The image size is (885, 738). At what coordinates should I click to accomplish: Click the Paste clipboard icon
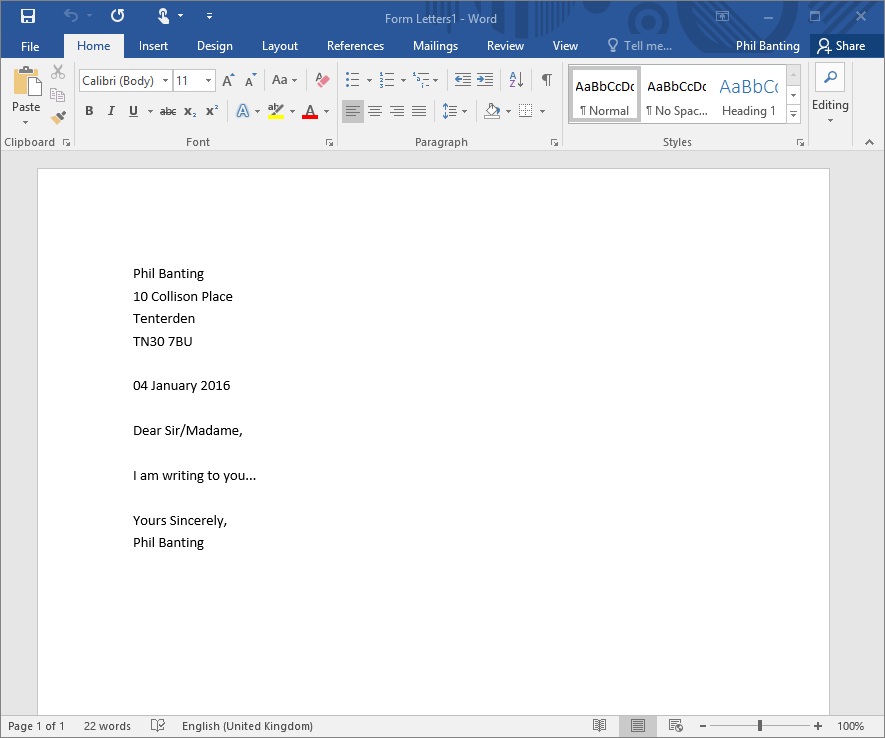pyautogui.click(x=27, y=81)
